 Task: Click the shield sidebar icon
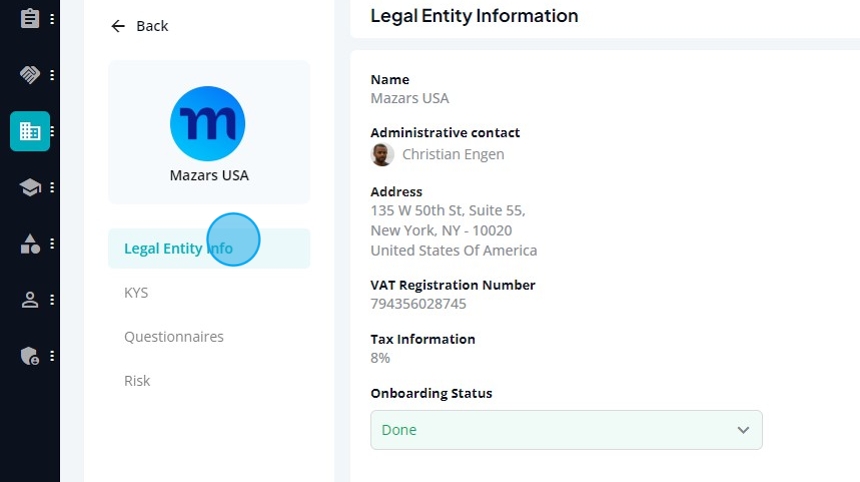pyautogui.click(x=30, y=356)
